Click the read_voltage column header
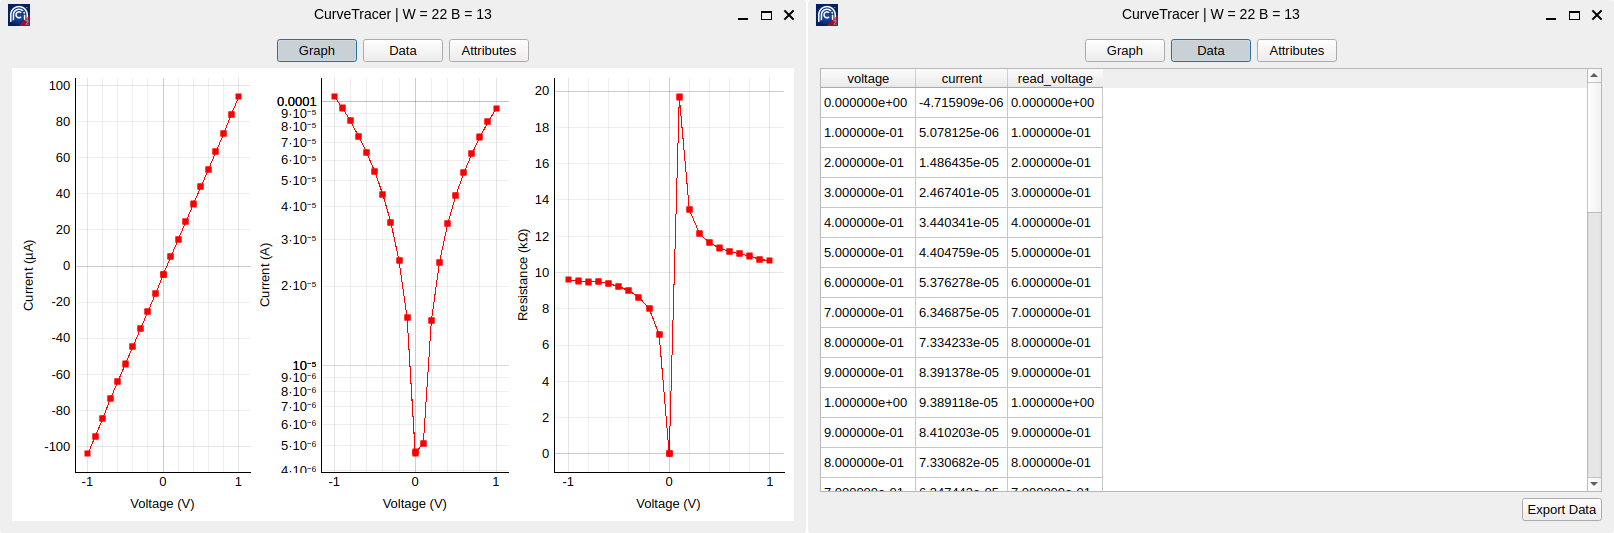1614x533 pixels. (1055, 78)
